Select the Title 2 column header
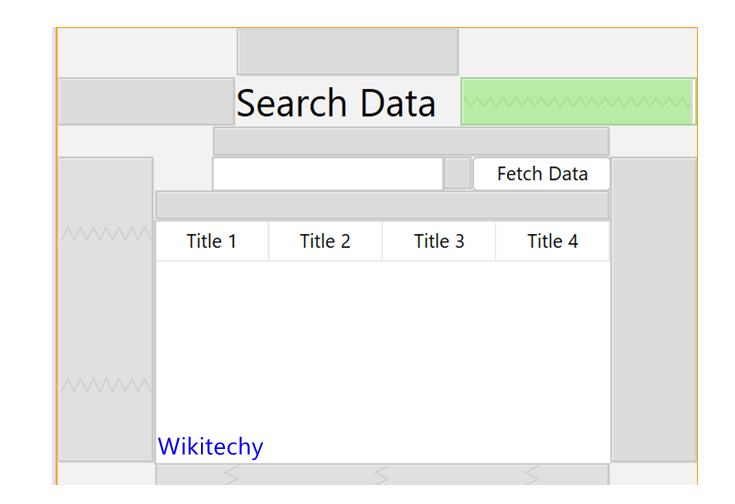The image size is (735, 504). pyautogui.click(x=325, y=241)
